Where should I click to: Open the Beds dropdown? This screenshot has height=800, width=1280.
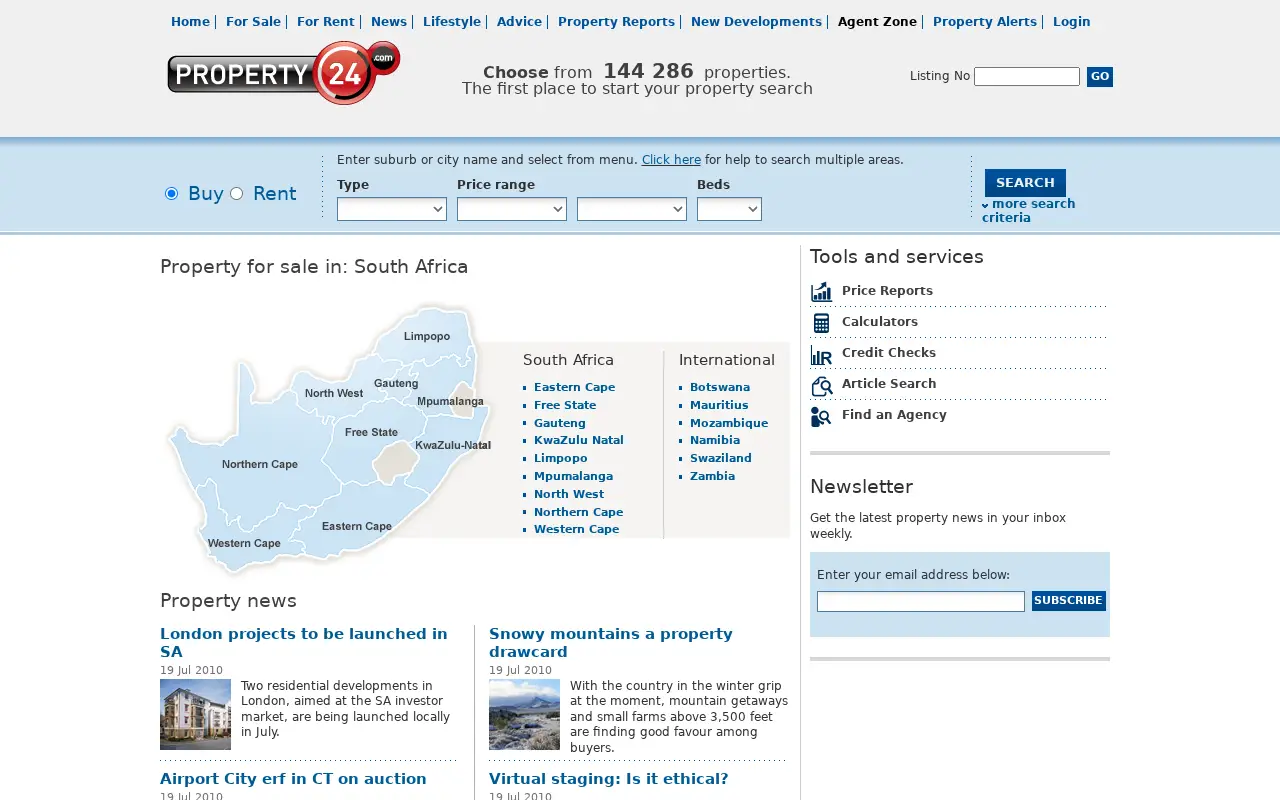click(x=729, y=209)
